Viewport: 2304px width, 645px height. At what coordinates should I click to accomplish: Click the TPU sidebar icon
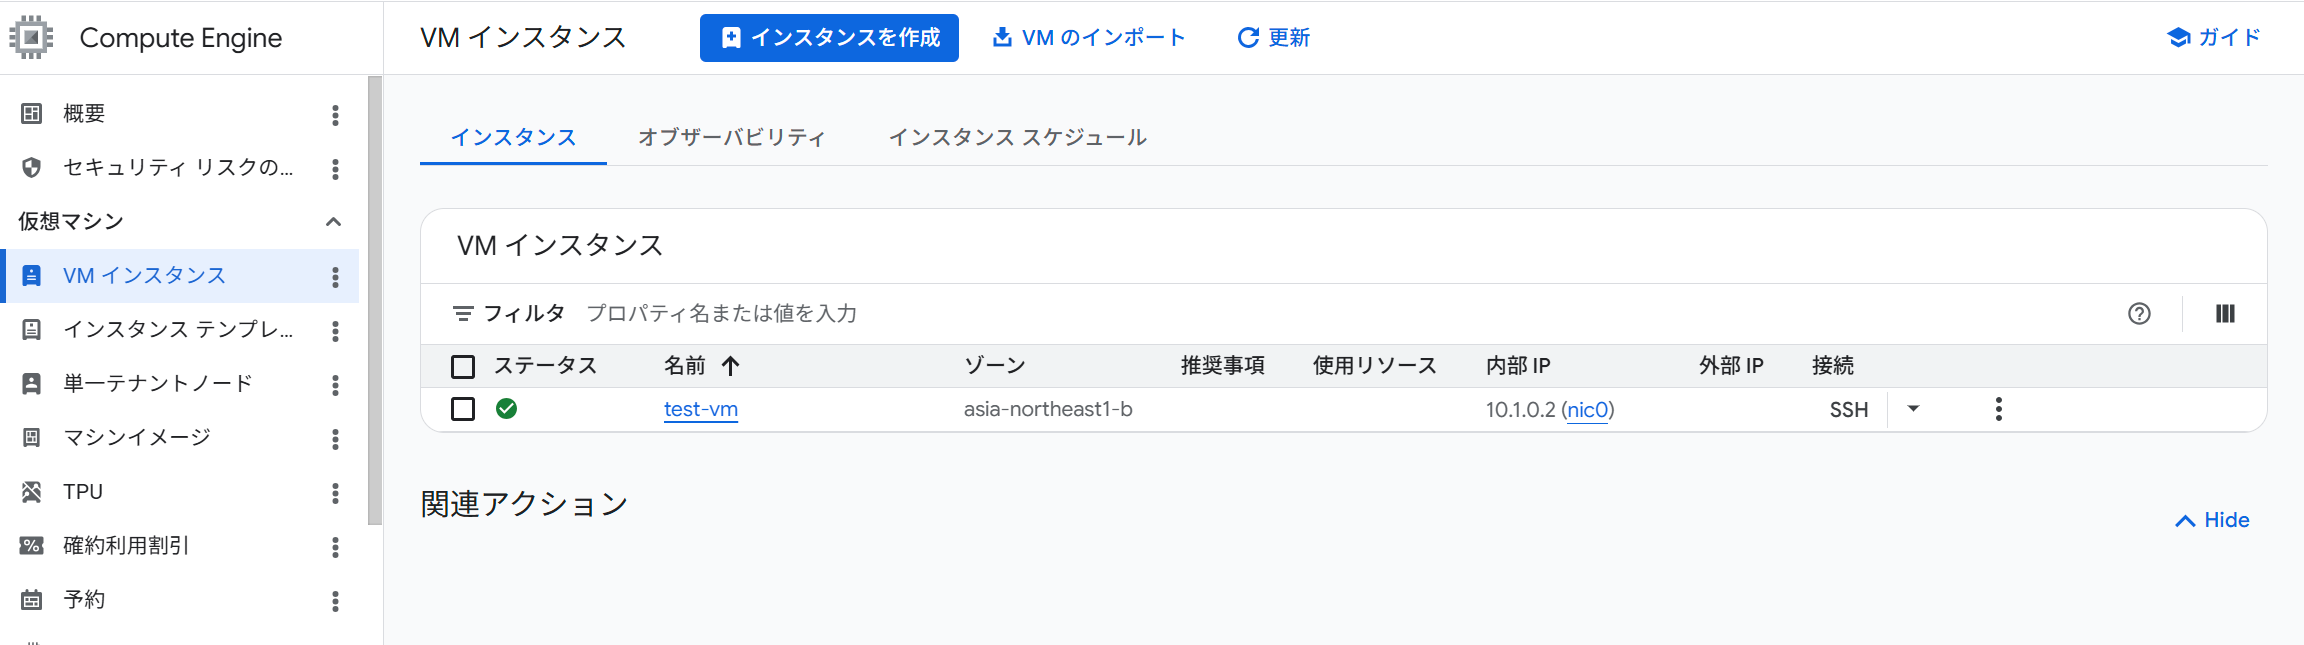coord(32,491)
